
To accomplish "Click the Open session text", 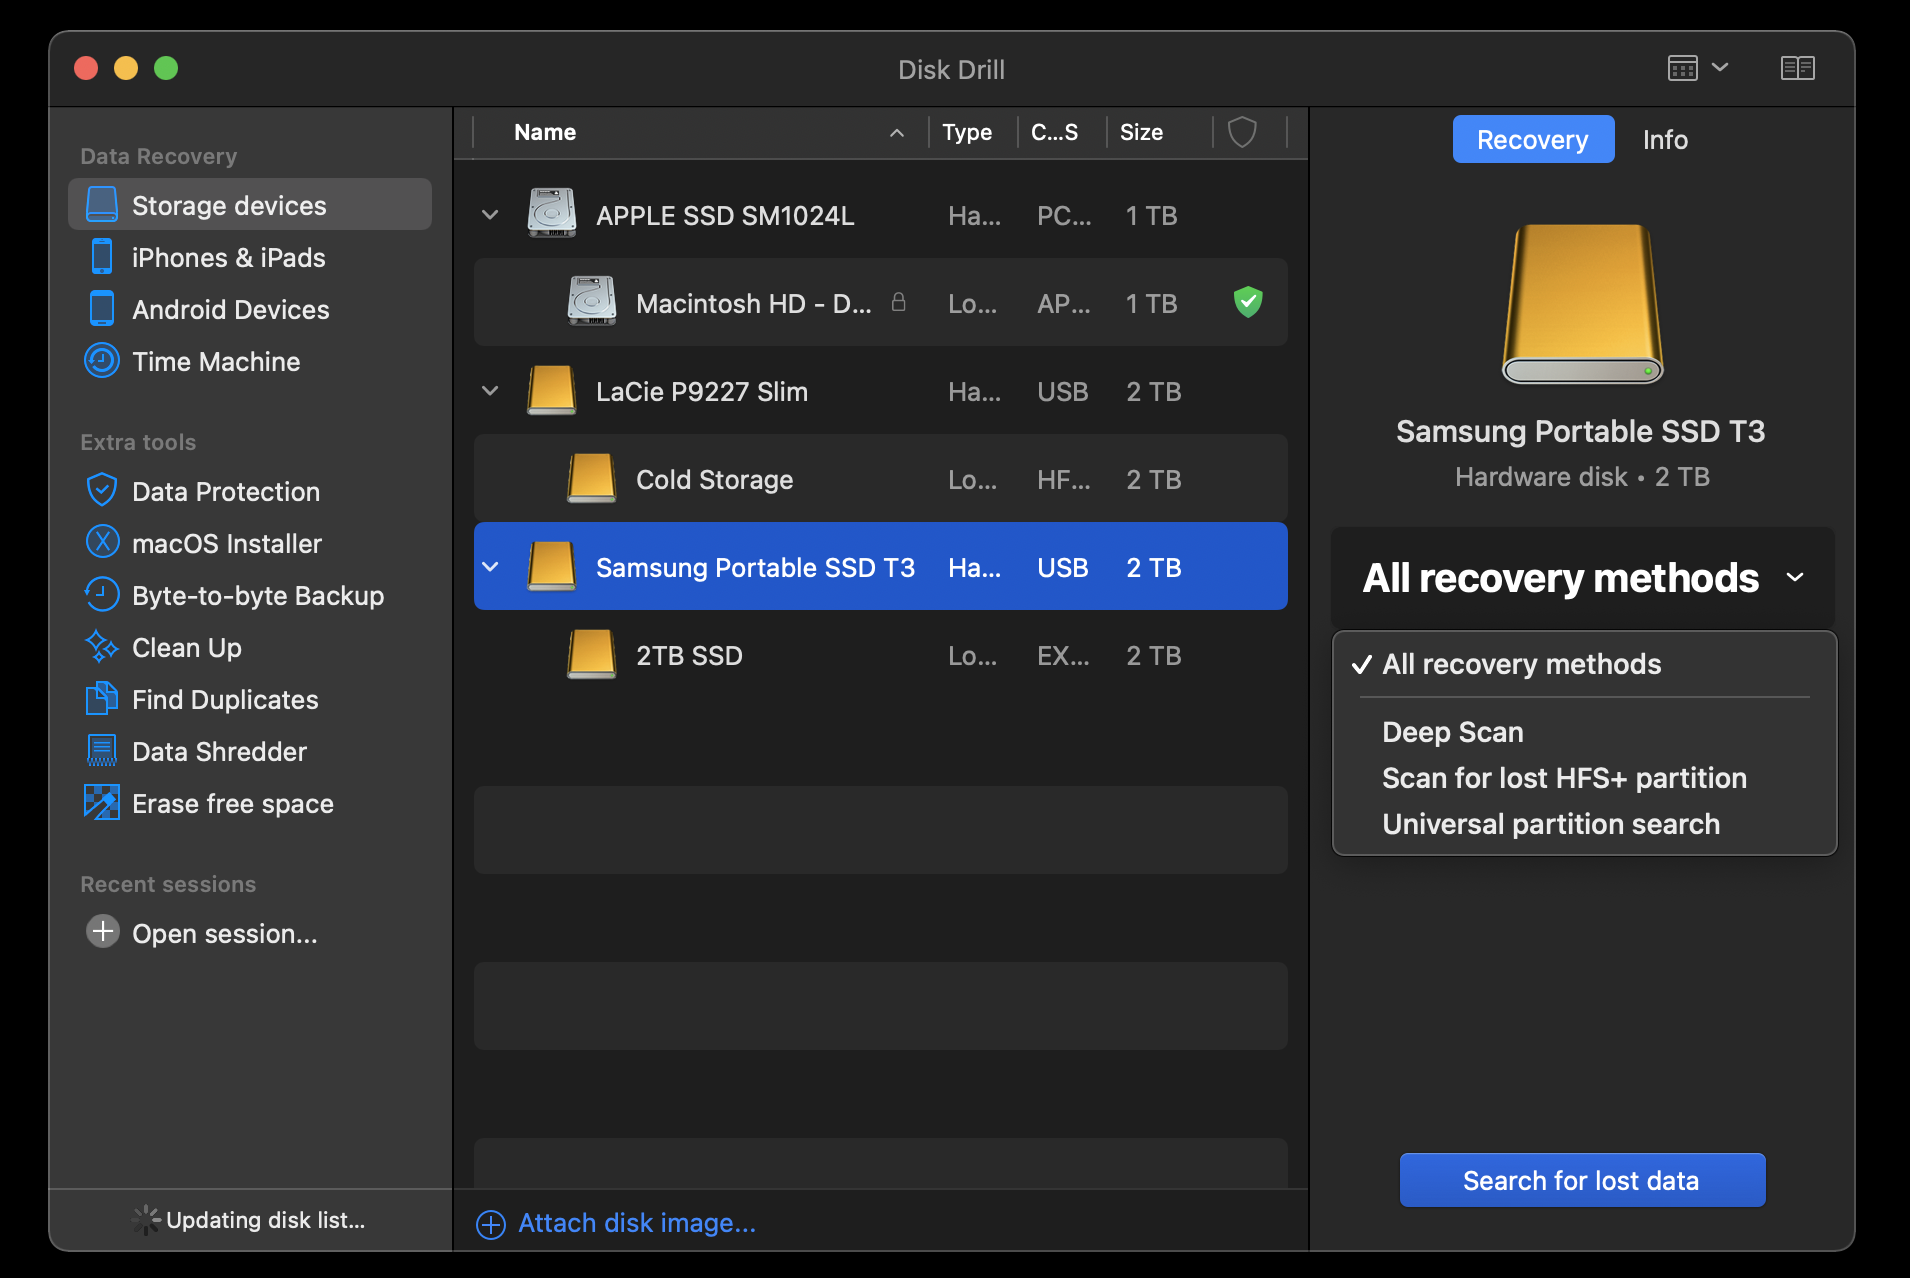I will point(224,933).
